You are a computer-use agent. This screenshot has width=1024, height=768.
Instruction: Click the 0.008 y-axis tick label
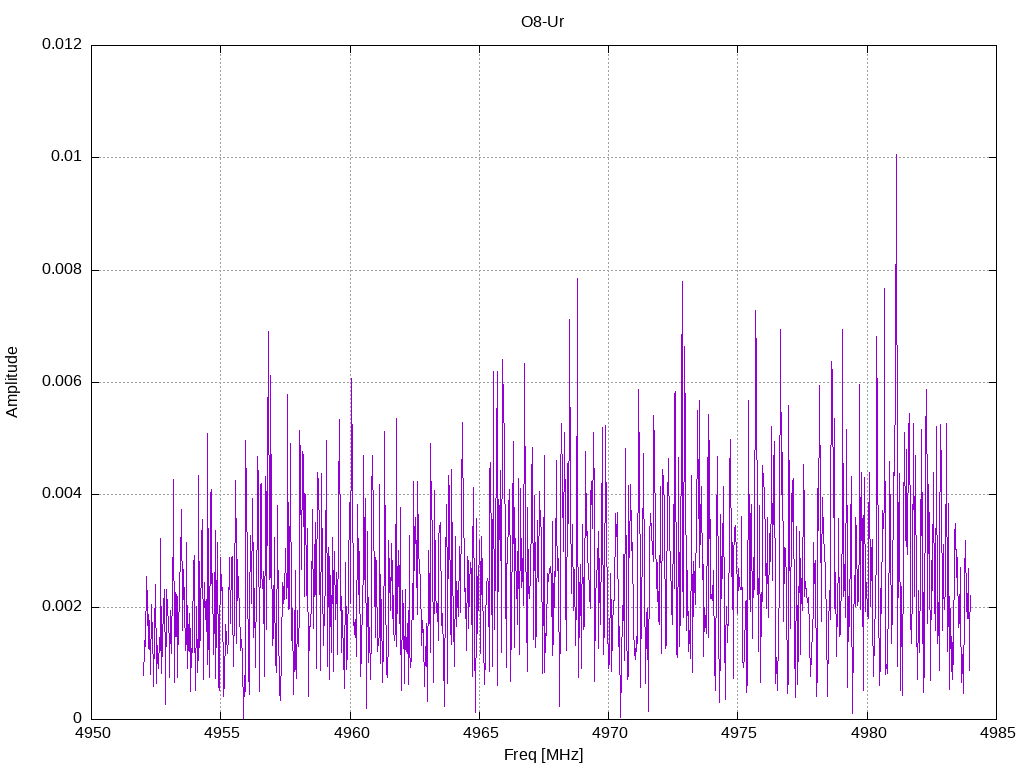[62, 270]
